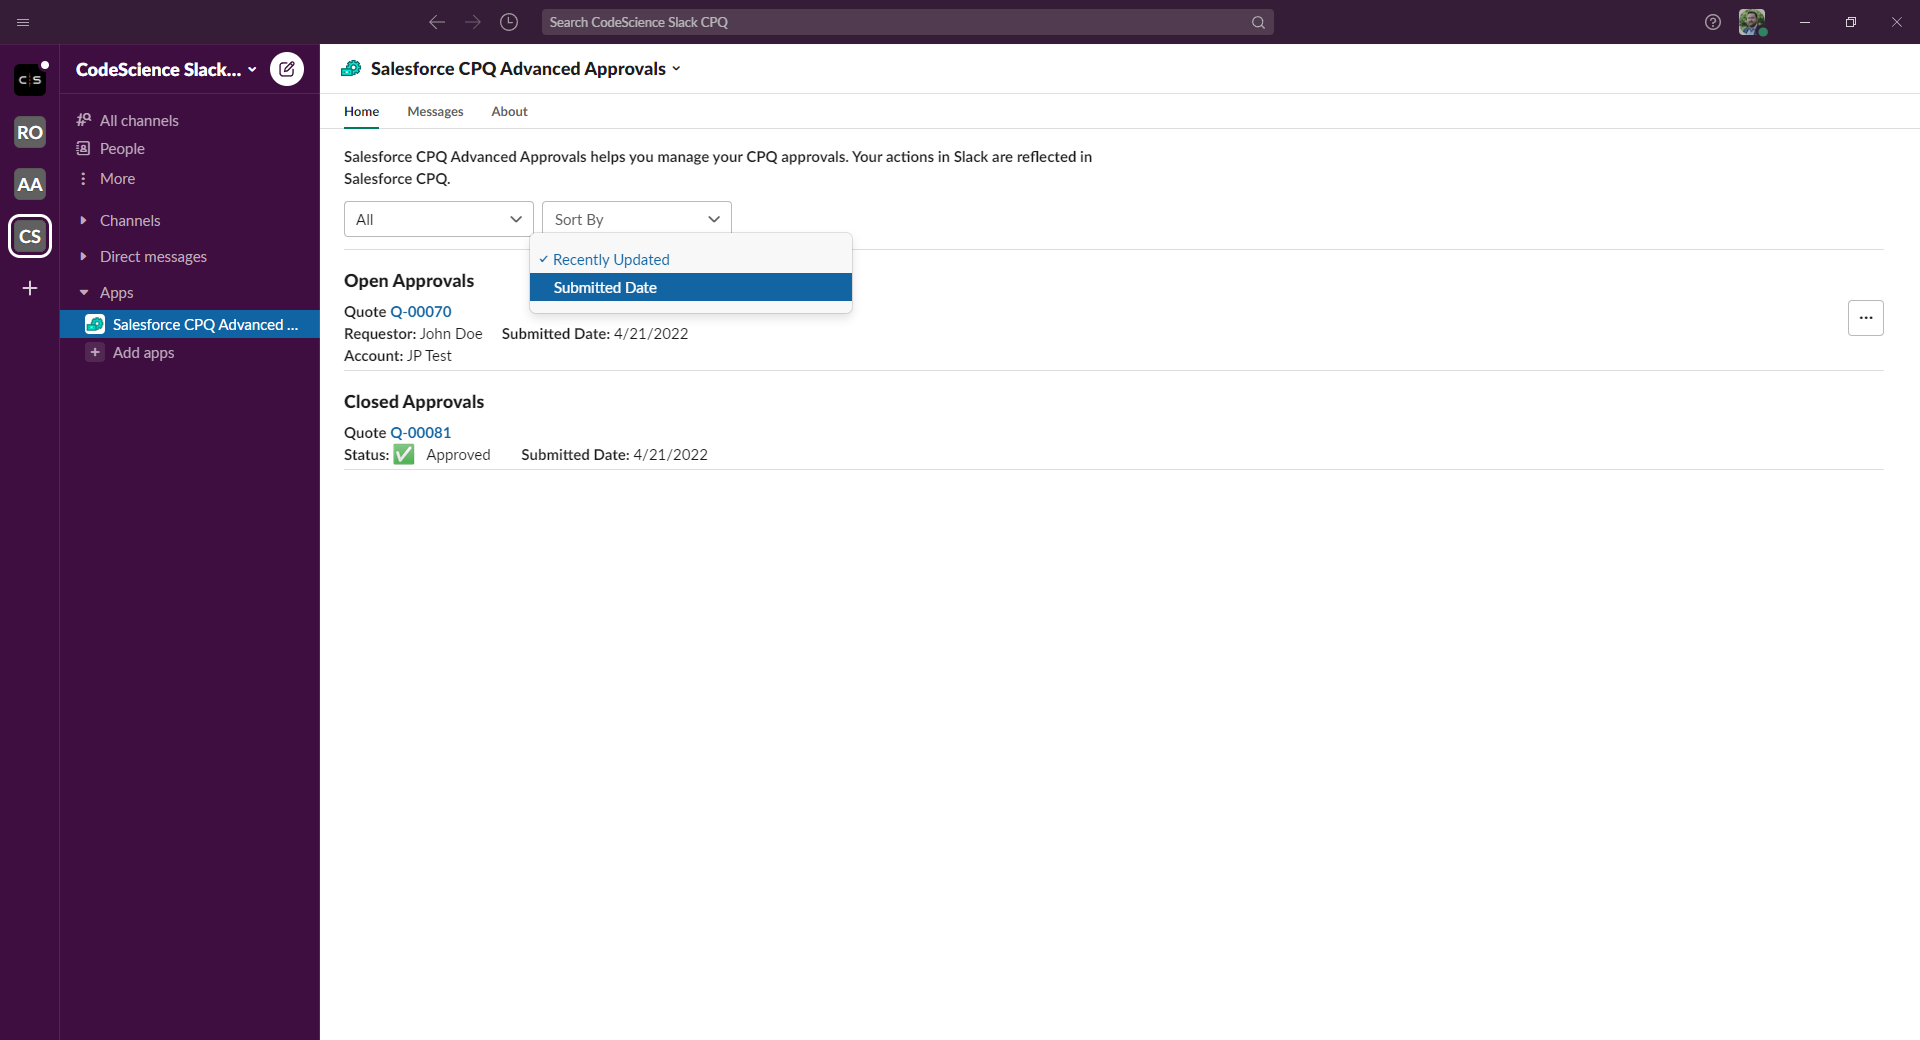
Task: Click the CodeScience Slack search field
Action: click(x=908, y=22)
